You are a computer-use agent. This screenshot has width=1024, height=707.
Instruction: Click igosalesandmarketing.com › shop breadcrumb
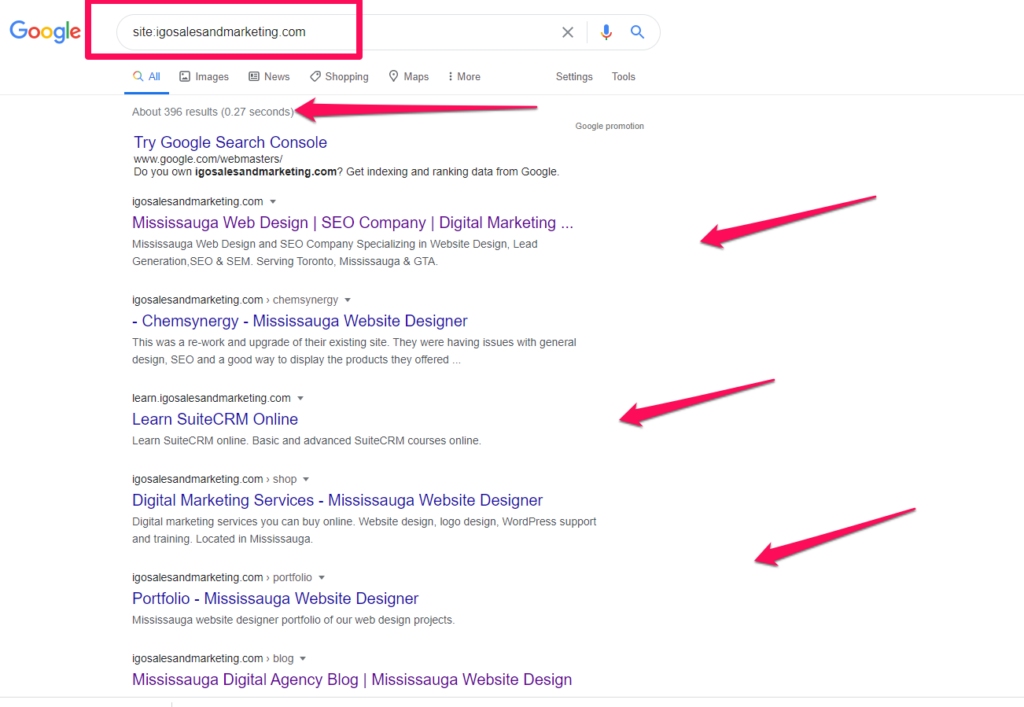pyautogui.click(x=214, y=479)
